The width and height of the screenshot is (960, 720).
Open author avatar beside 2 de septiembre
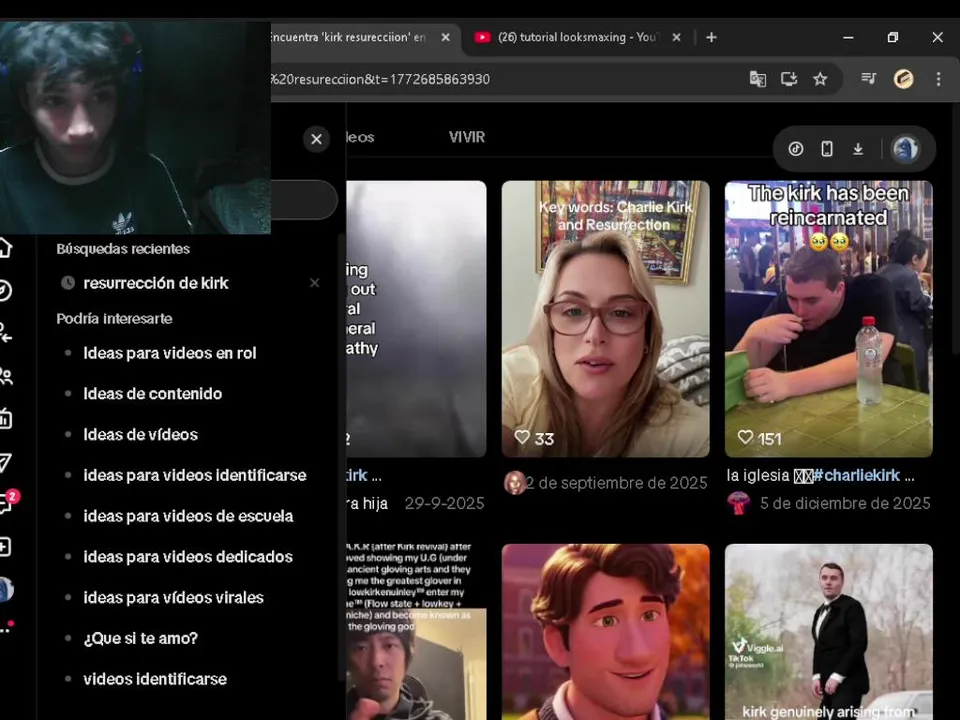click(514, 483)
